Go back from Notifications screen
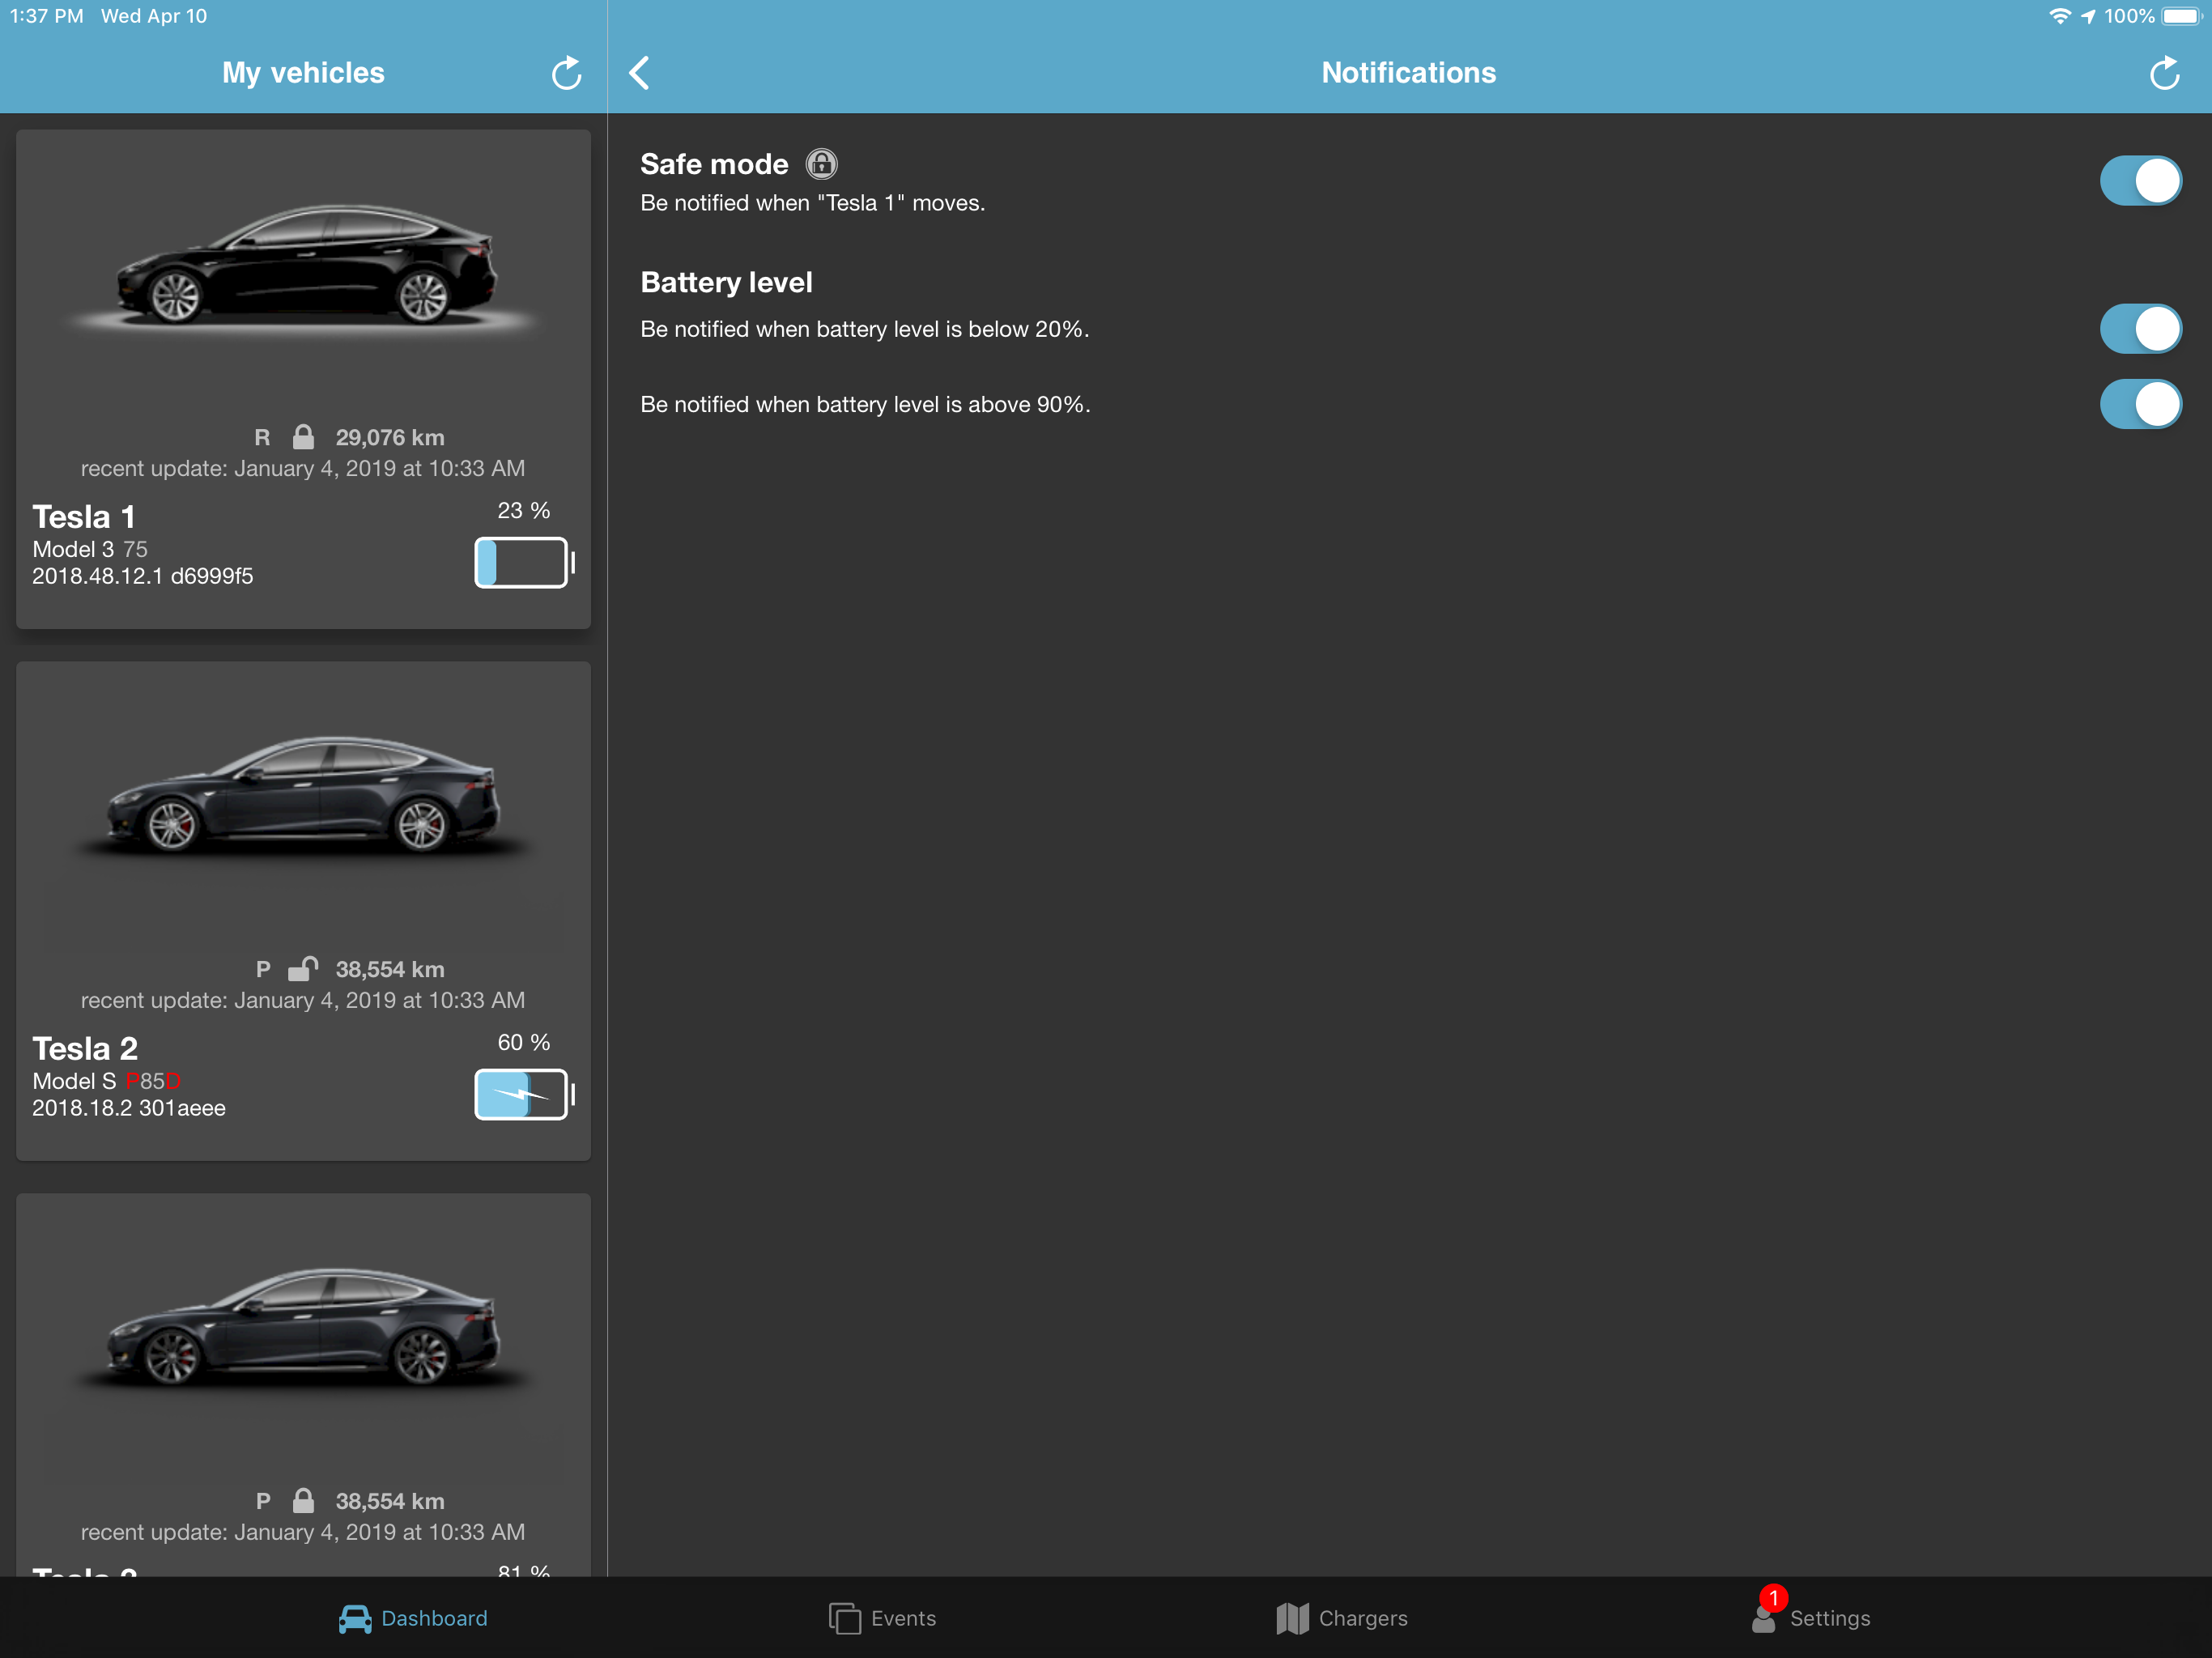 [x=640, y=73]
